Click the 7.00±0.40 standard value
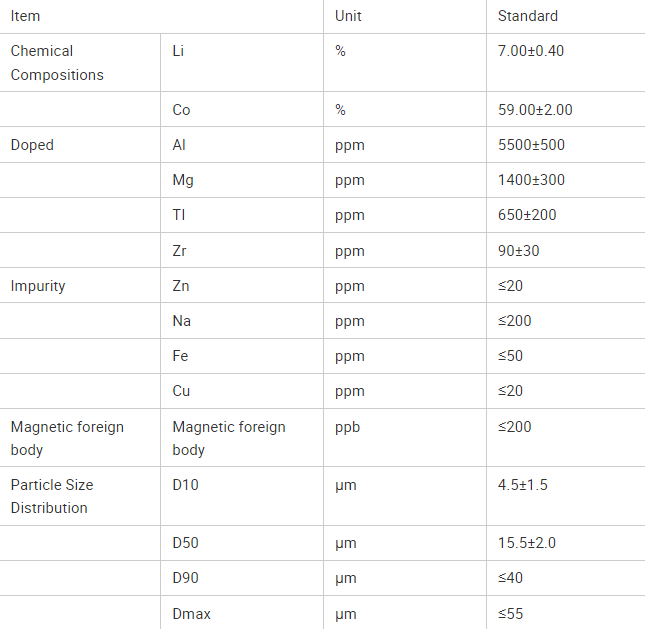 click(531, 51)
